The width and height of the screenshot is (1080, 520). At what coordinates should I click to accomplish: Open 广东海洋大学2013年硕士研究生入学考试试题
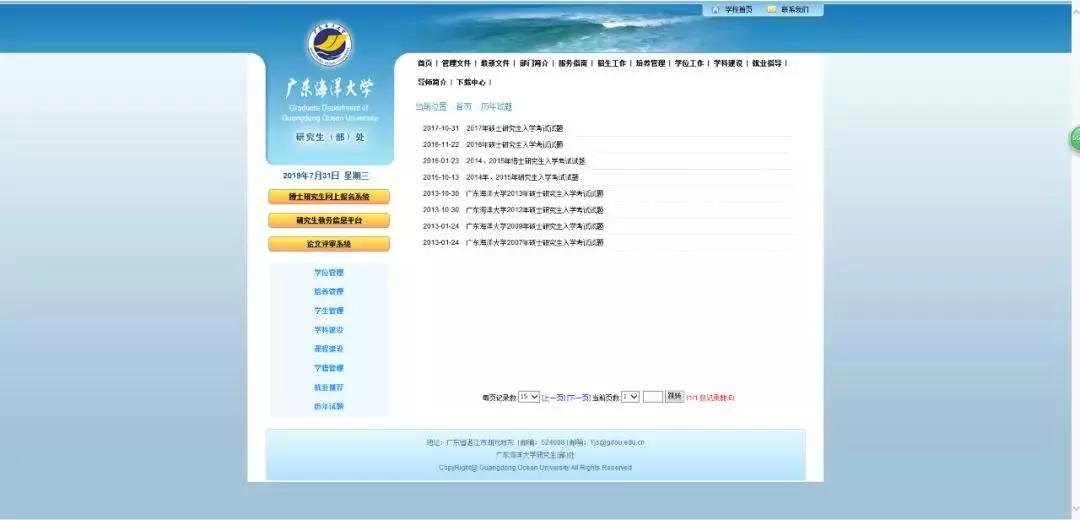pos(534,194)
